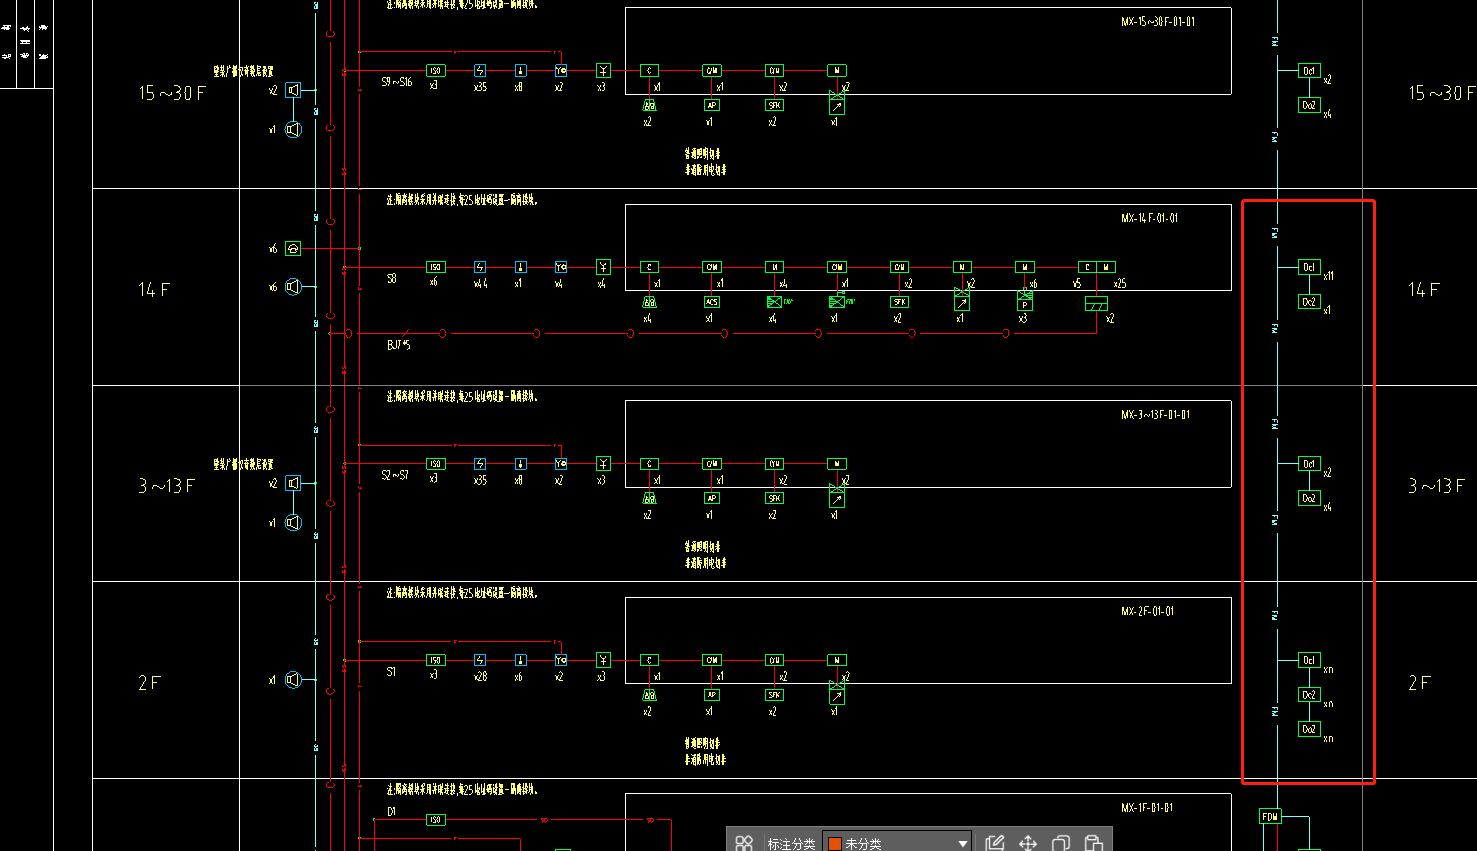Viewport: 1477px width, 851px height.
Task: Select the P pressure switch symbol on 14F
Action: [x=1025, y=304]
